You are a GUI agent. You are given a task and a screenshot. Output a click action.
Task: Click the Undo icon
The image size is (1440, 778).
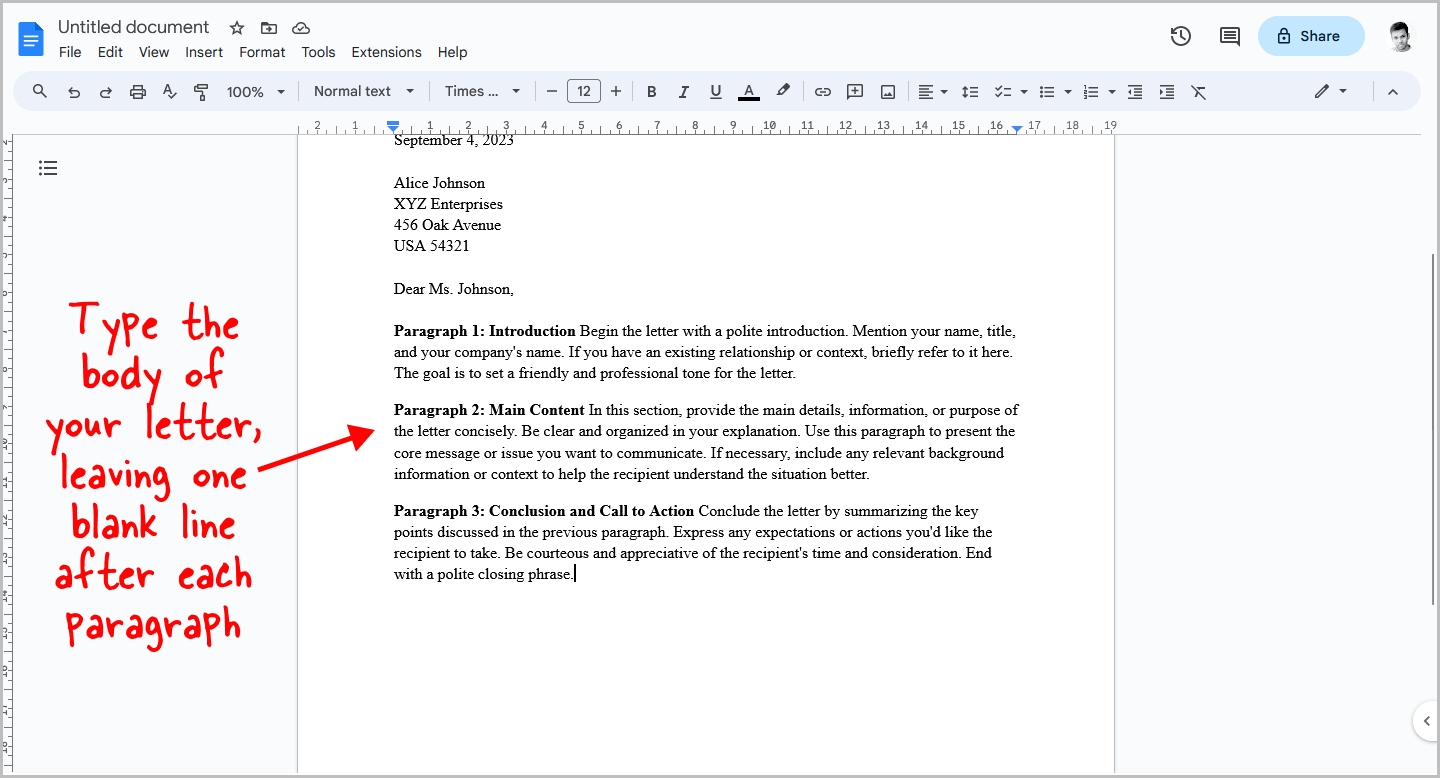(x=73, y=91)
